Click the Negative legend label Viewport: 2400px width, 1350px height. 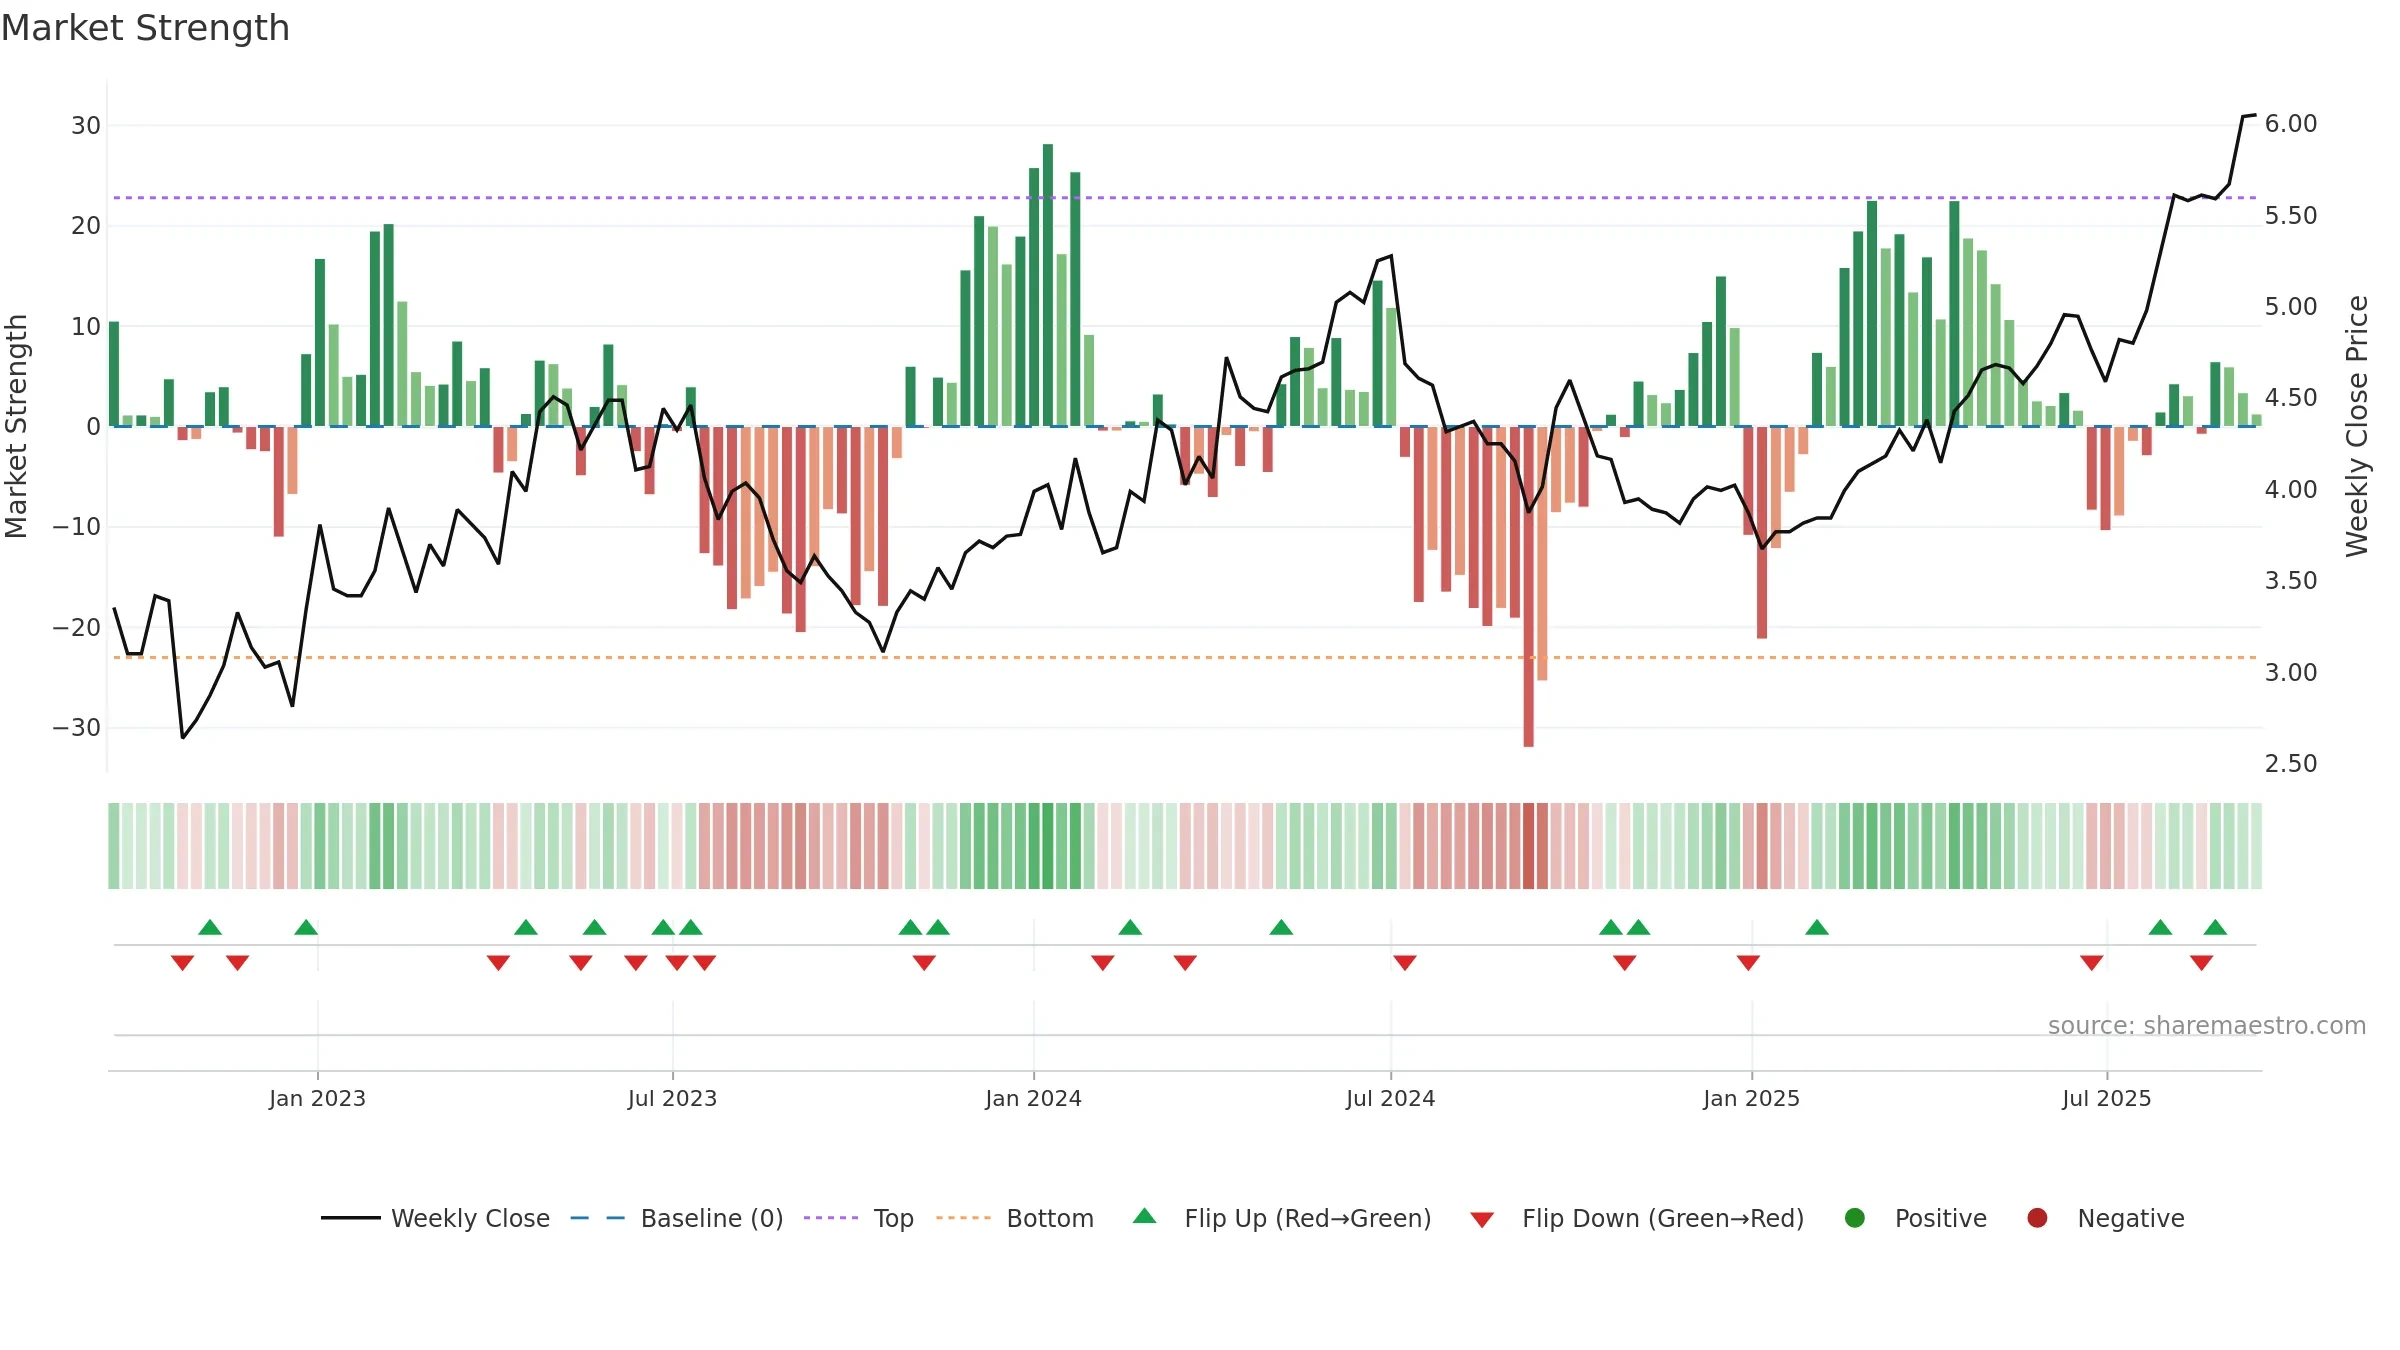coord(2131,1218)
